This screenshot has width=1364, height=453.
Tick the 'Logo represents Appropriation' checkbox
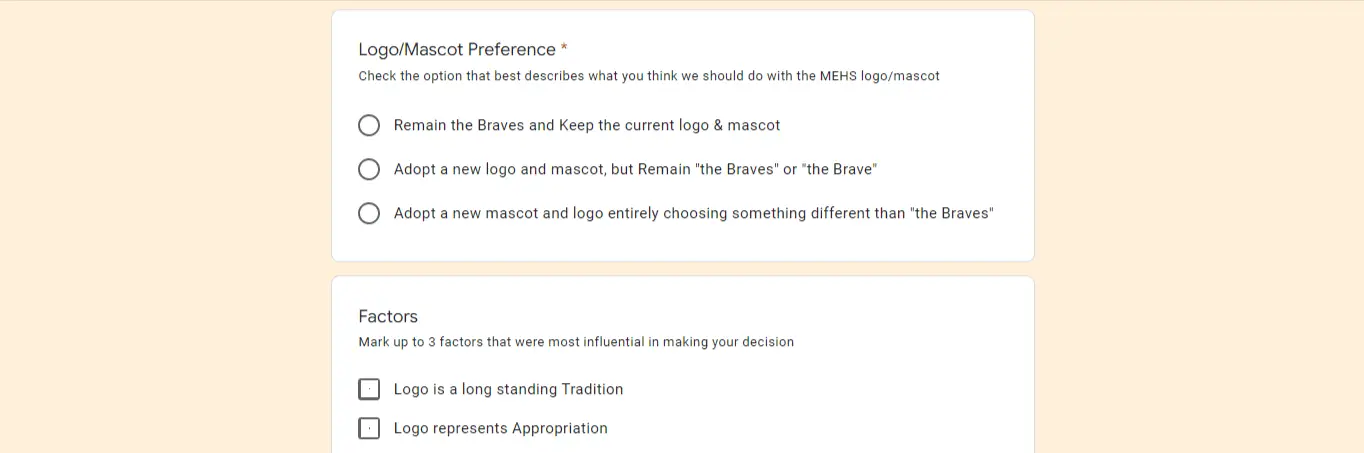tap(369, 428)
